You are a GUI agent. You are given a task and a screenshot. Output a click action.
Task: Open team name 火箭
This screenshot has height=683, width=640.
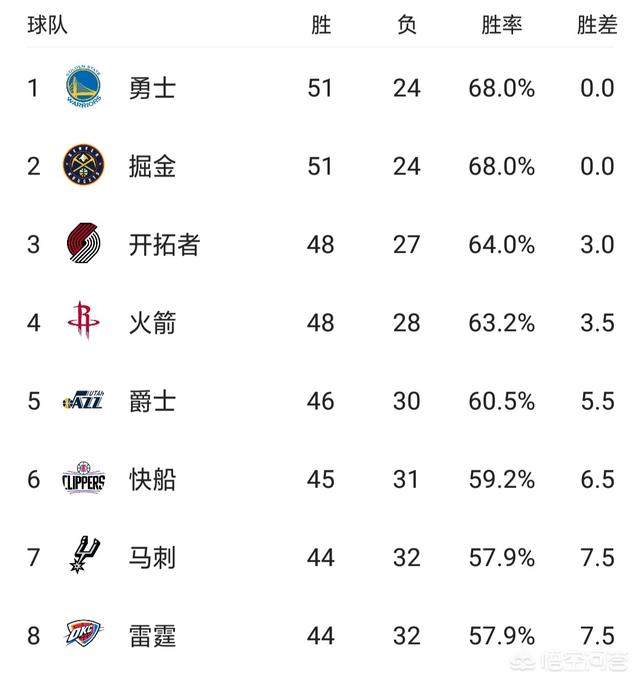pyautogui.click(x=152, y=323)
